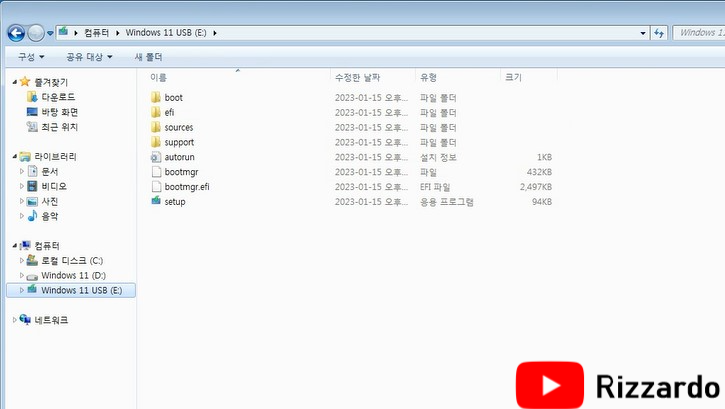The width and height of the screenshot is (725, 409).
Task: Click the 즐겨찾기 star icon
Action: [x=25, y=82]
